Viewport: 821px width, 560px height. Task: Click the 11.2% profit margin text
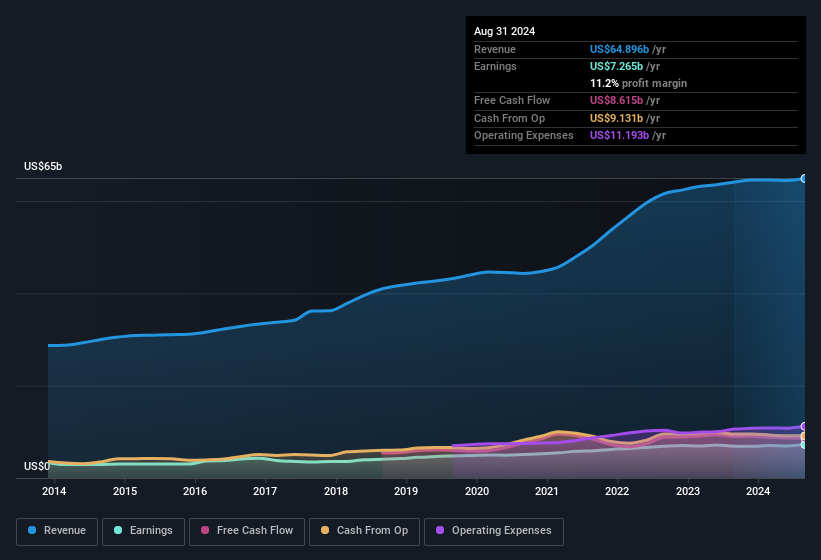638,83
